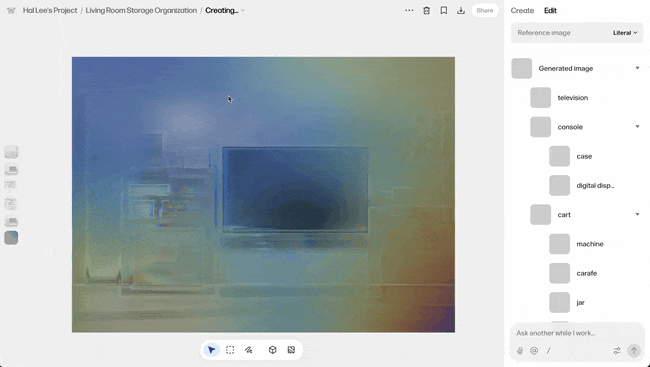The height and width of the screenshot is (367, 650).
Task: Collapse the Generated image layer group
Action: tap(637, 68)
